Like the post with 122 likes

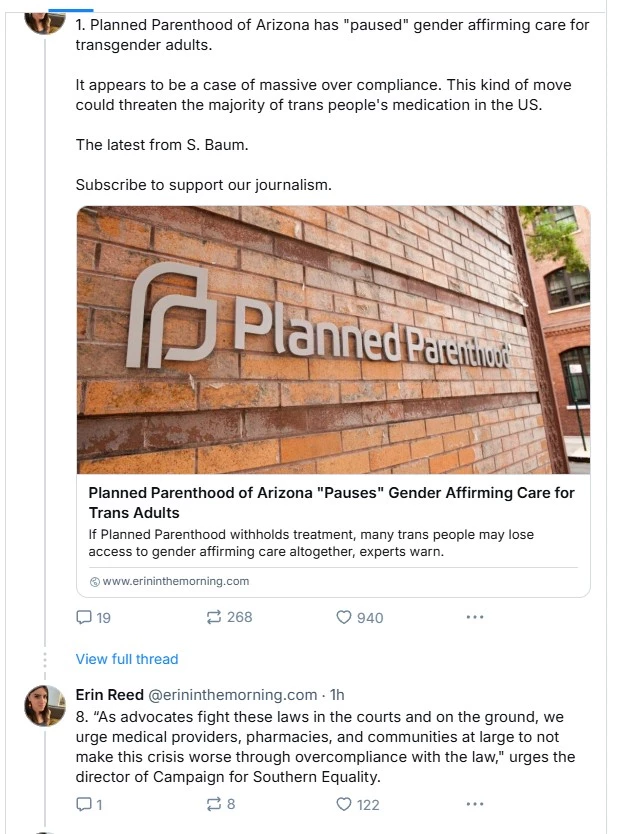coord(345,804)
